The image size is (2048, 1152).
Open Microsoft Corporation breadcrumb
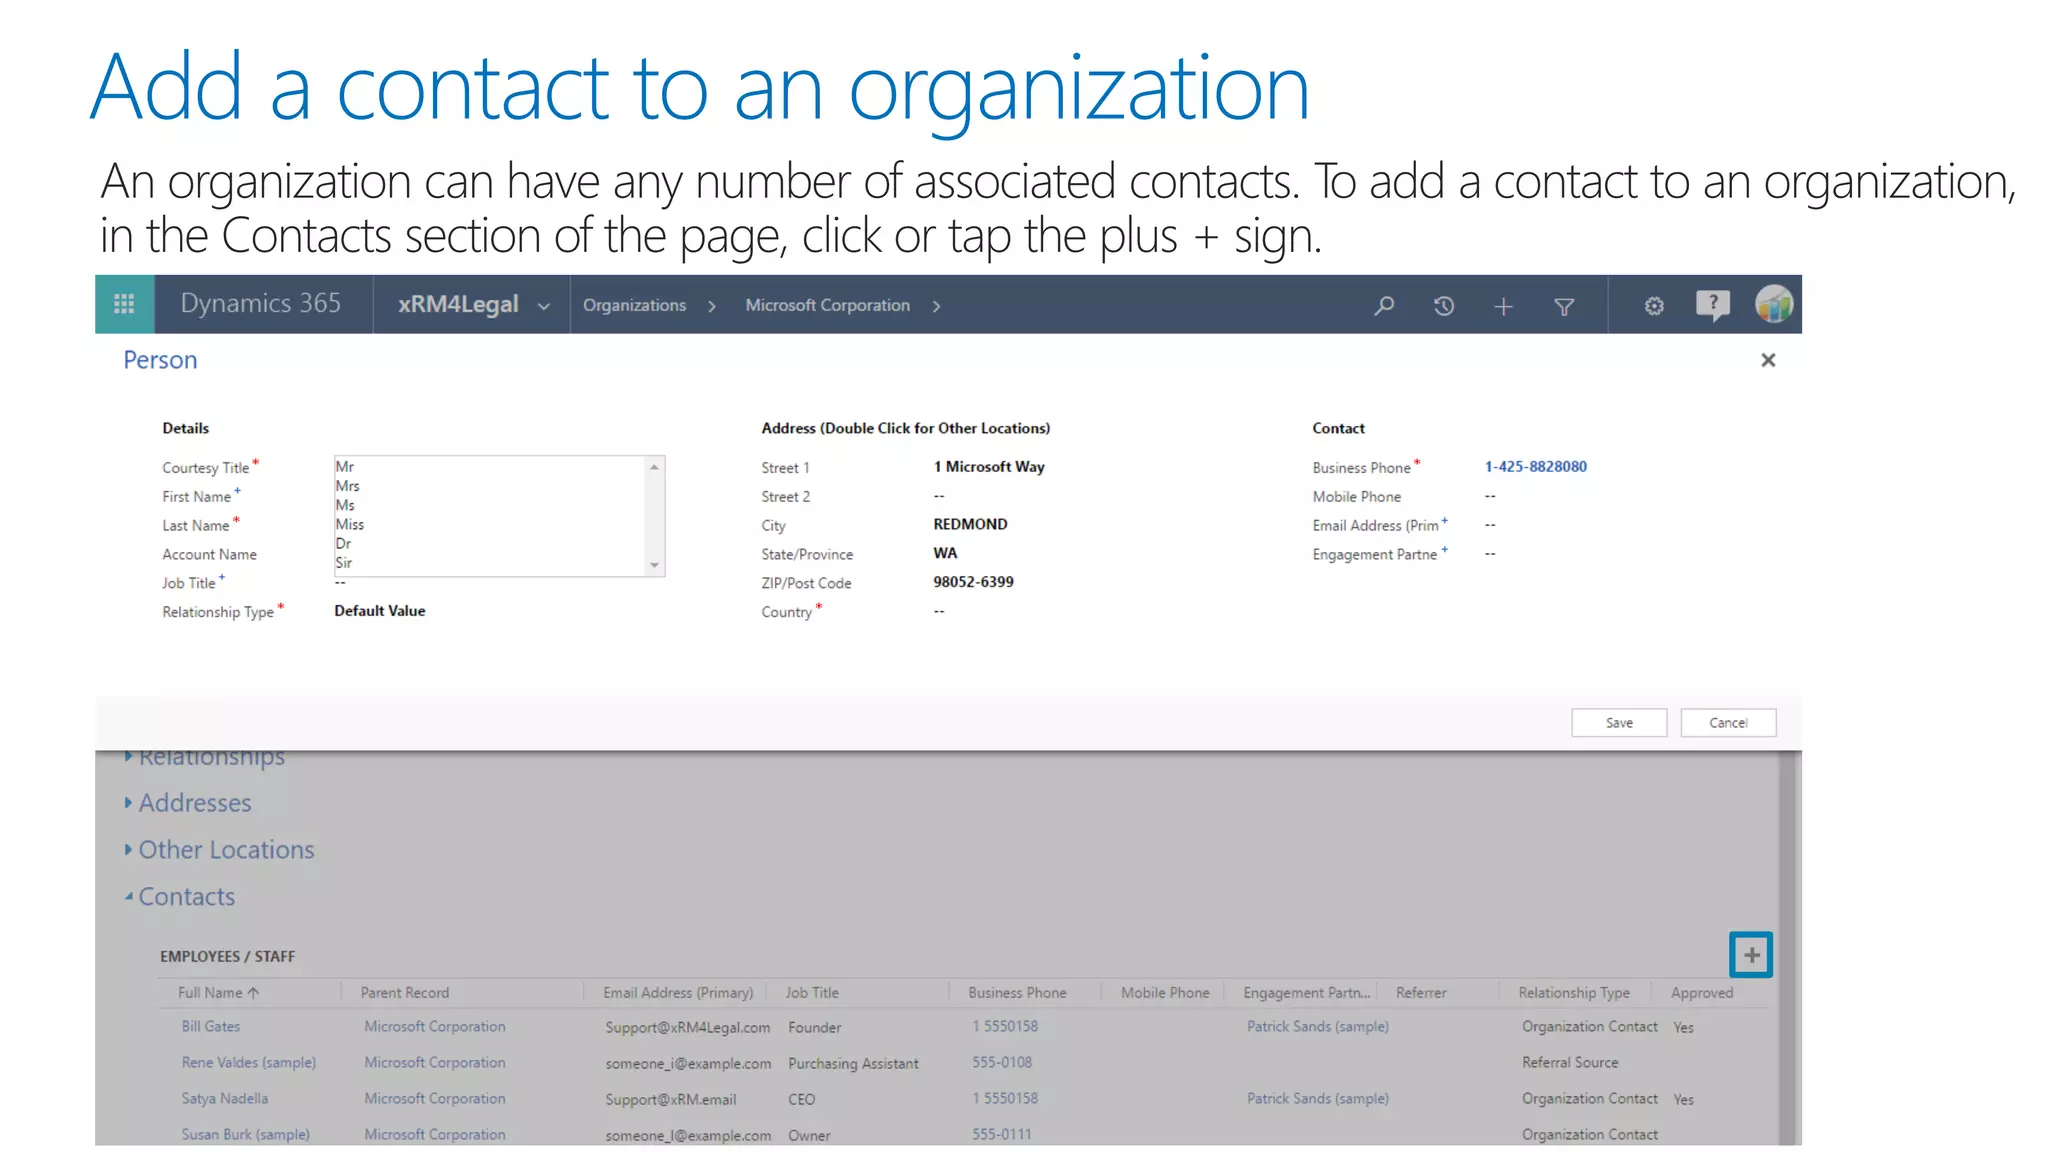(x=827, y=306)
